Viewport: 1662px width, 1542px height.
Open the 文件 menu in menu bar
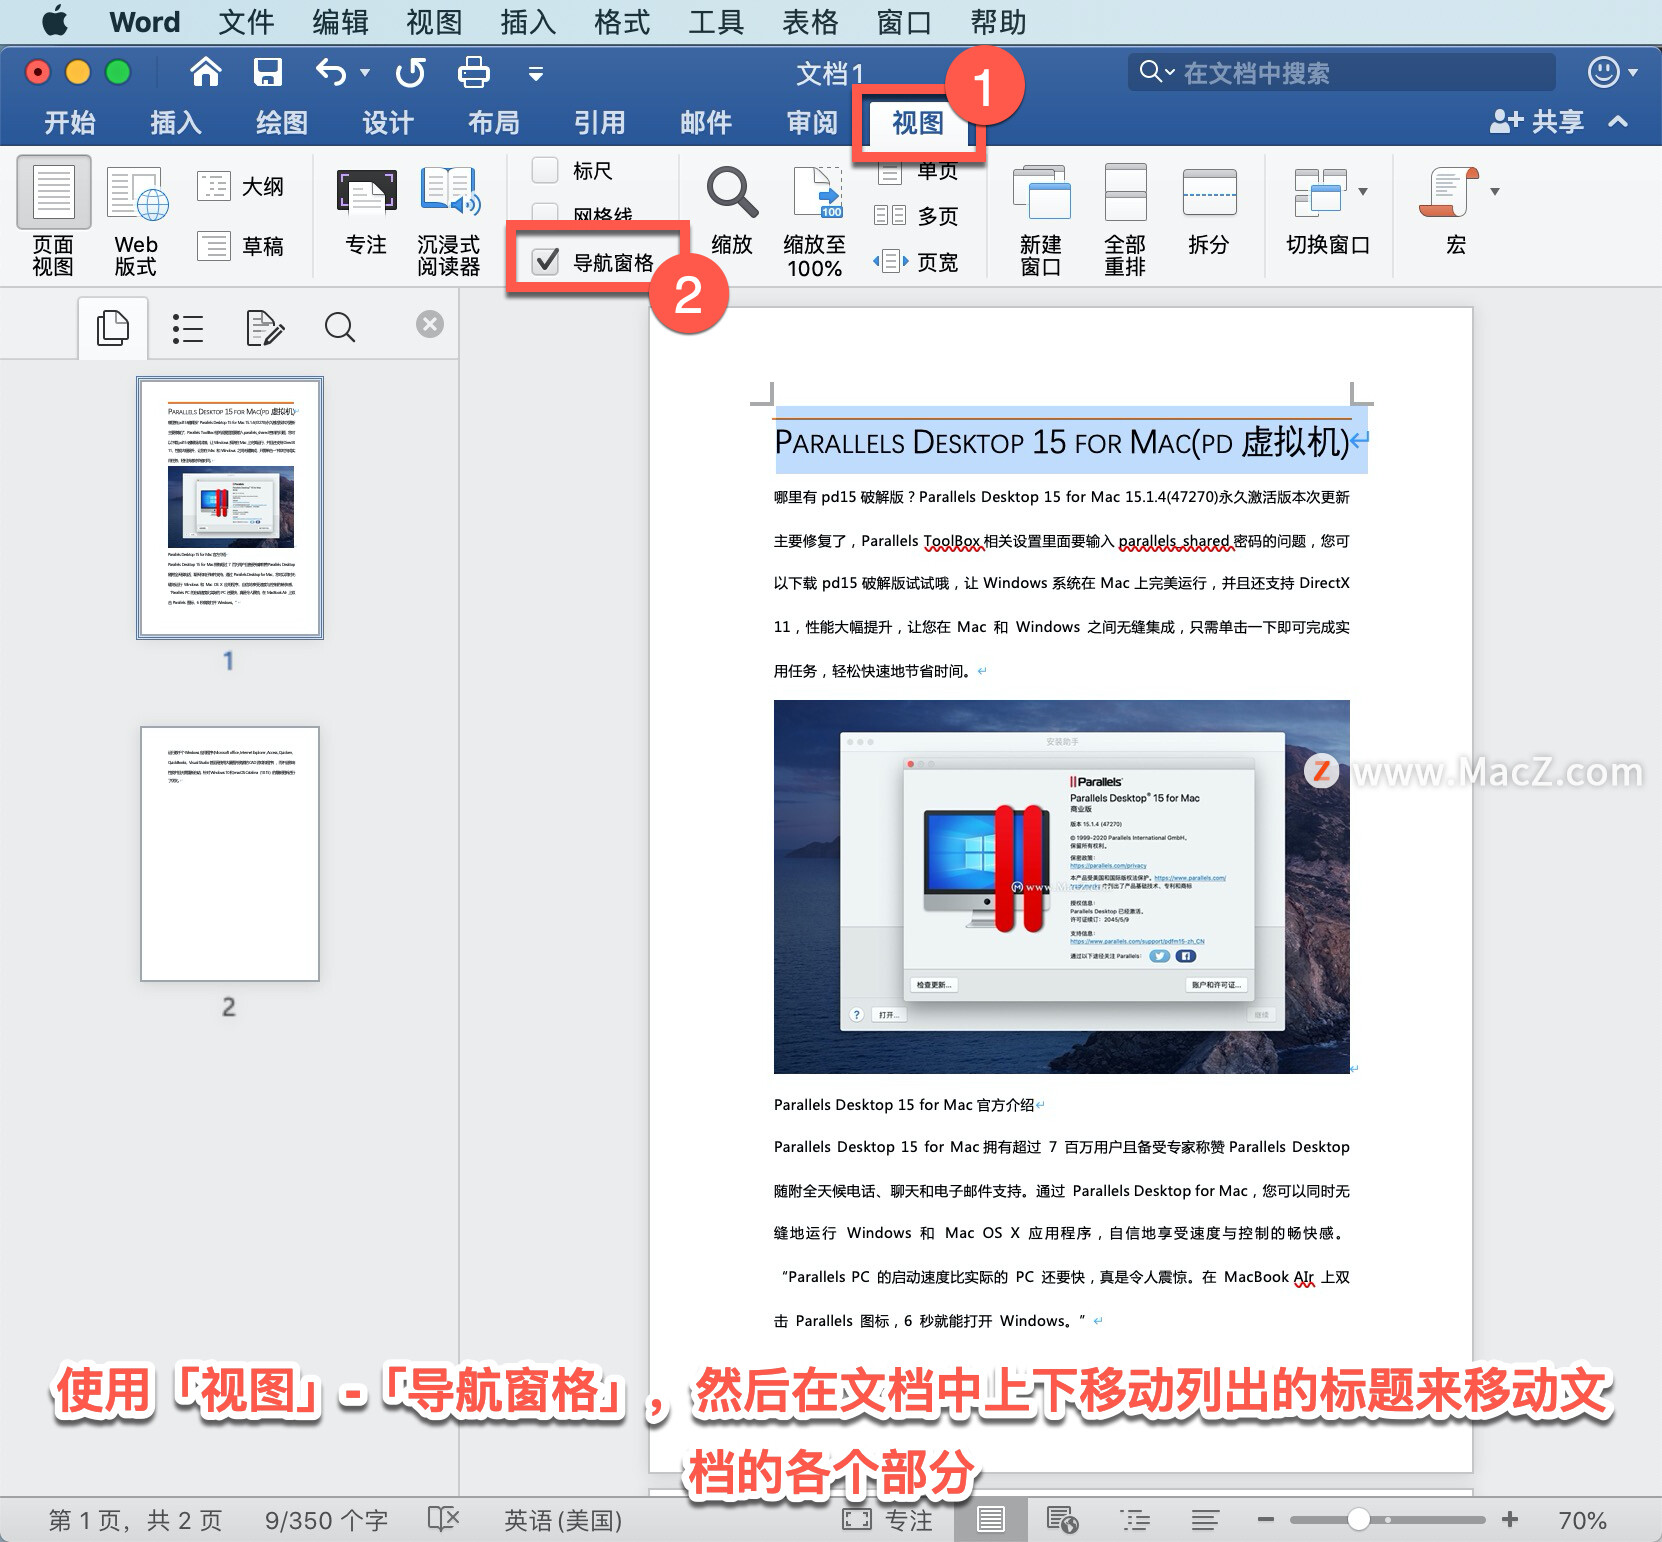coord(246,21)
